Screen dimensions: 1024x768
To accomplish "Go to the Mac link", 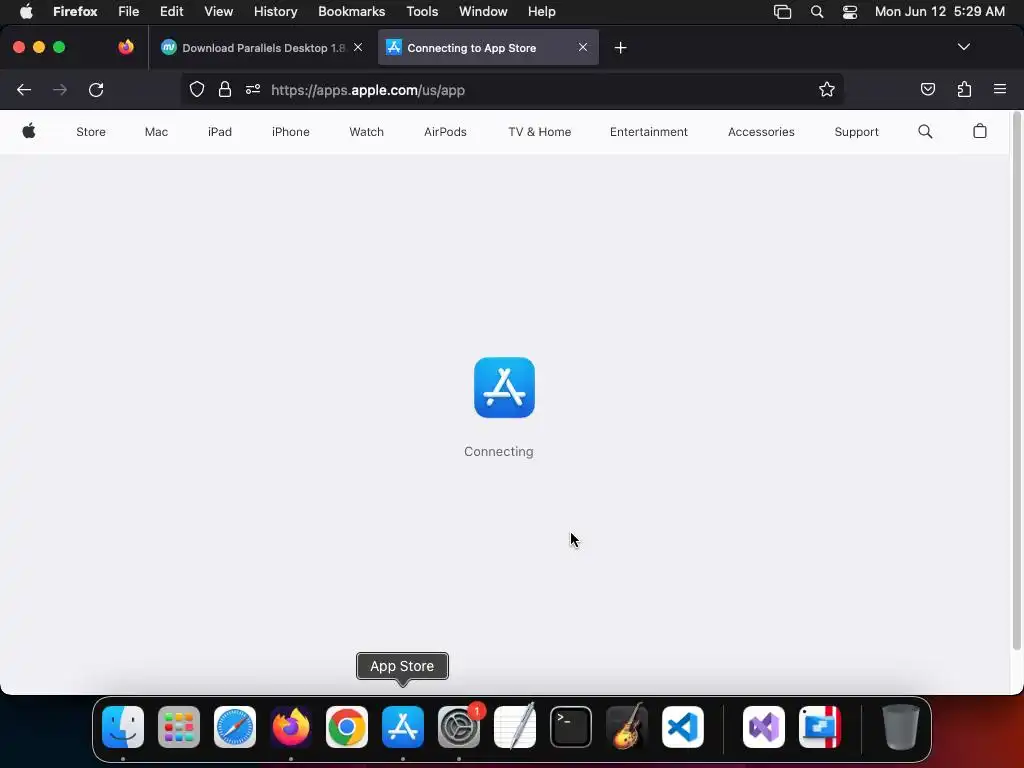I will pos(156,132).
